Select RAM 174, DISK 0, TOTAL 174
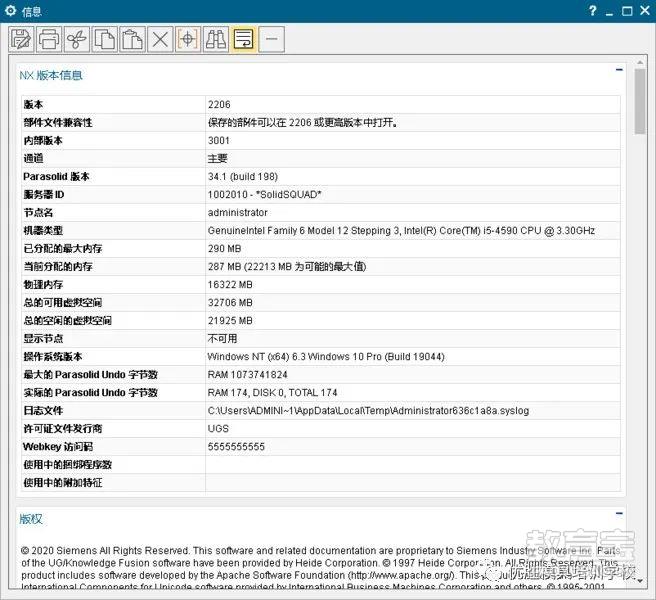Image resolution: width=656 pixels, height=600 pixels. (272, 392)
